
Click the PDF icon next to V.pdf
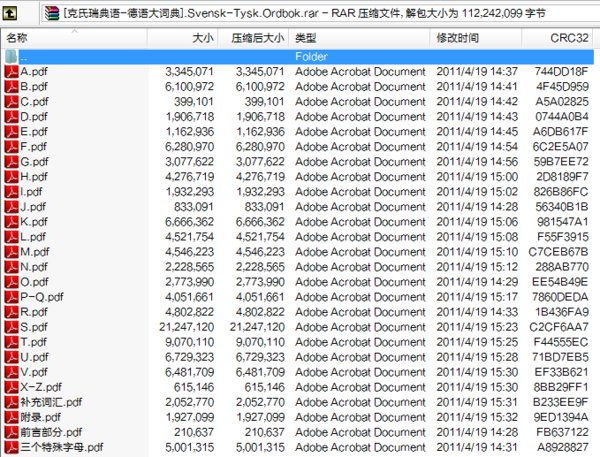tap(11, 372)
